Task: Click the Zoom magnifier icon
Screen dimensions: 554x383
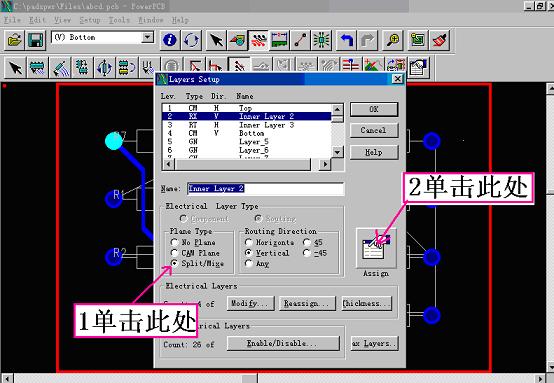Action: click(393, 40)
